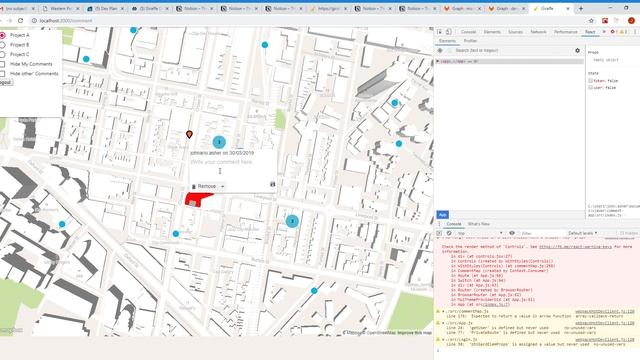Click the localhost address bar
The height and width of the screenshot is (360, 640).
[x=306, y=20]
